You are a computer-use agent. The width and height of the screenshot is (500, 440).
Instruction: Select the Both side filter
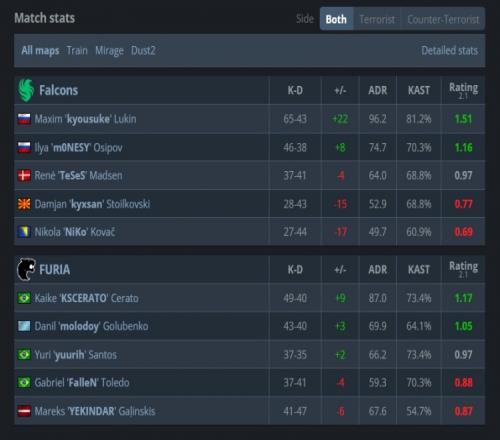(336, 19)
